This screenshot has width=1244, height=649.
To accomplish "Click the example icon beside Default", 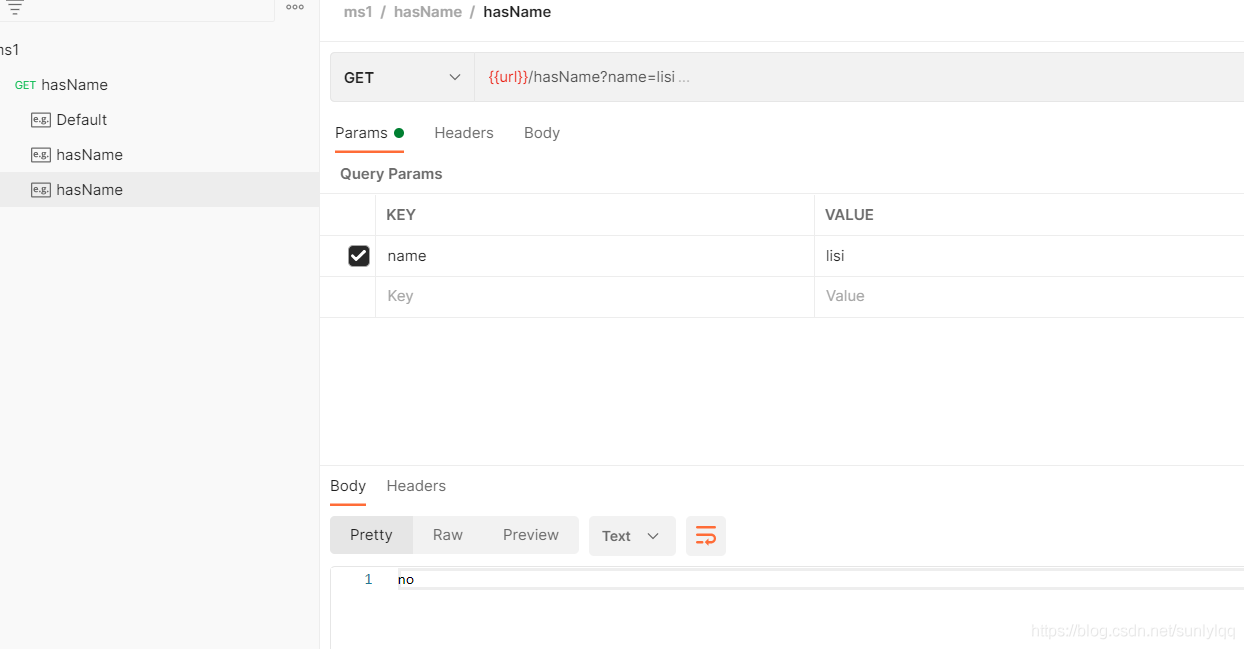I will [x=41, y=120].
